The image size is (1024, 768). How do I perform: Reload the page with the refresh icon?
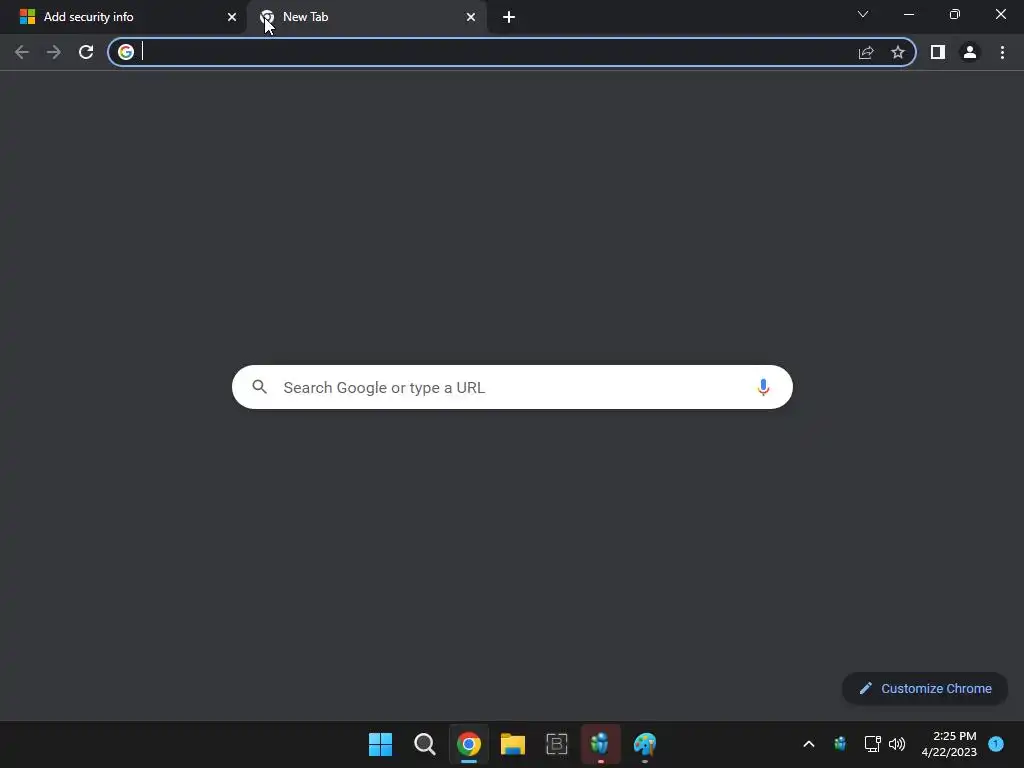[x=86, y=52]
